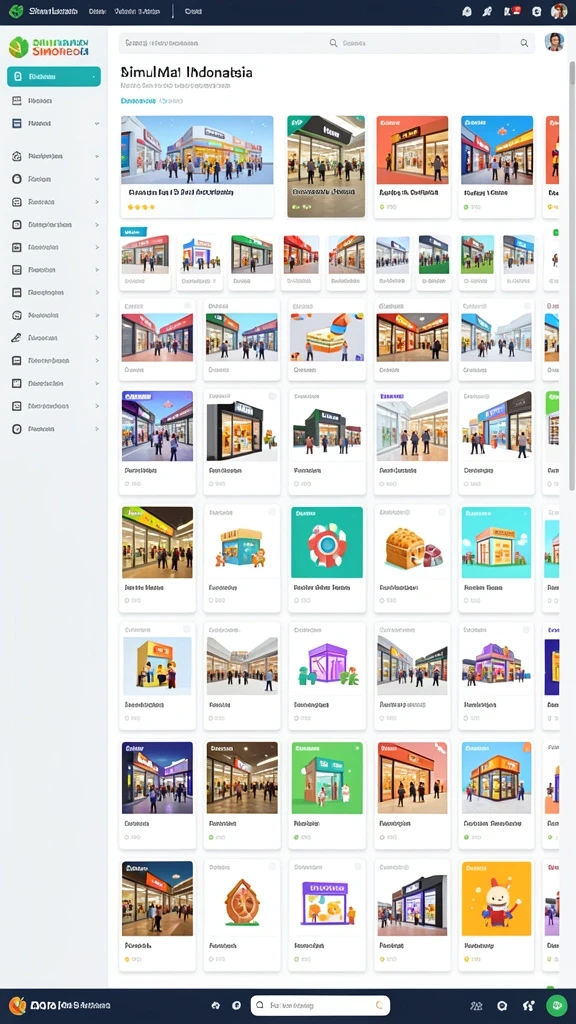Click the bell notification icon in top bar
The height and width of the screenshot is (1024, 576).
tap(466, 11)
